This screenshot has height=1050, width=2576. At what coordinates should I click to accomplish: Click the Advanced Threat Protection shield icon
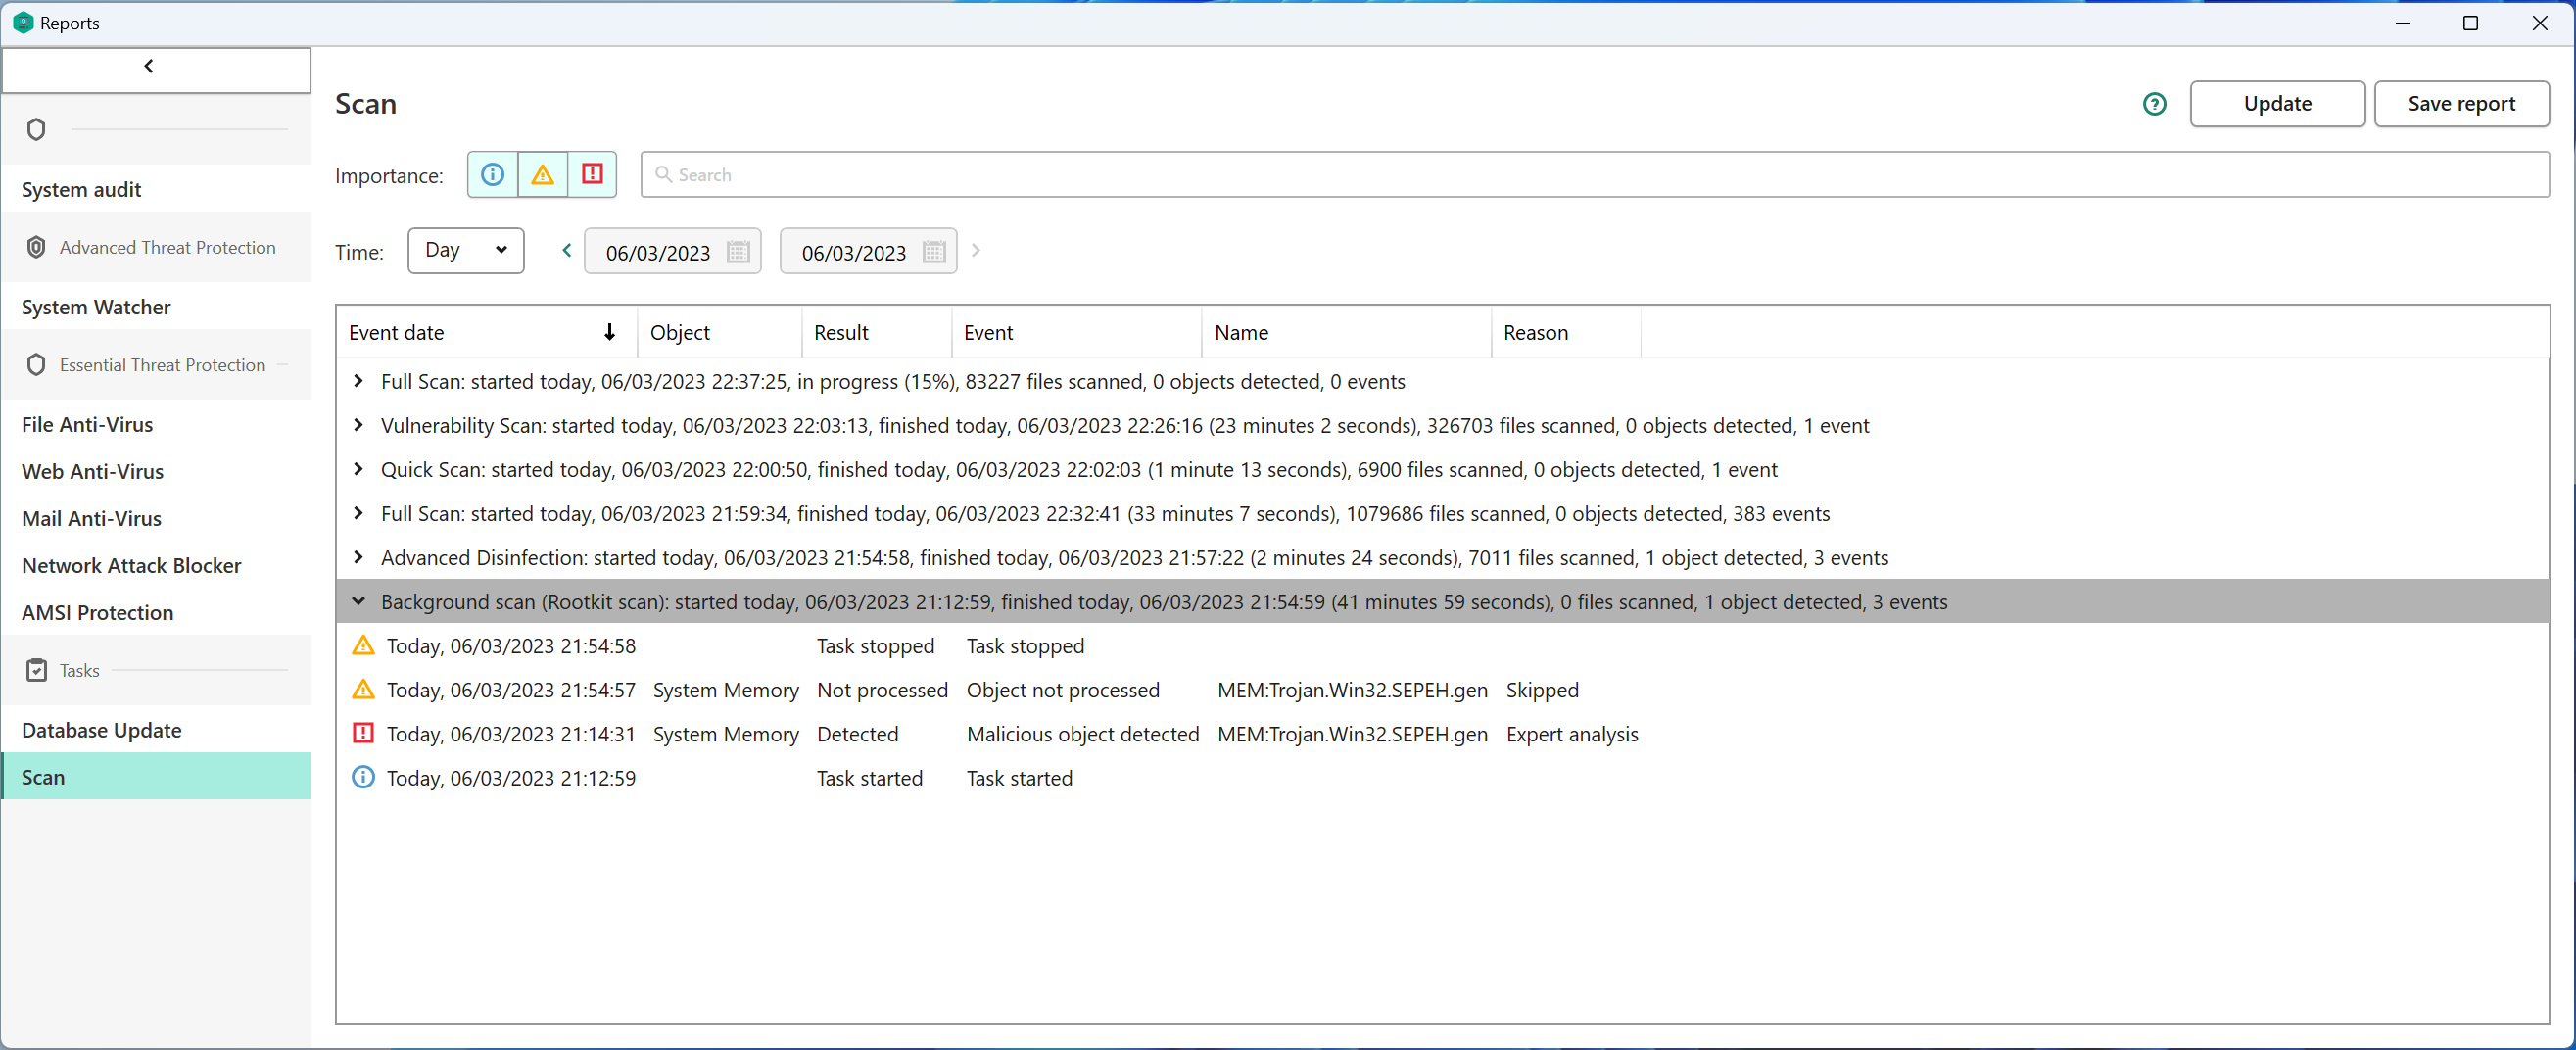click(36, 247)
